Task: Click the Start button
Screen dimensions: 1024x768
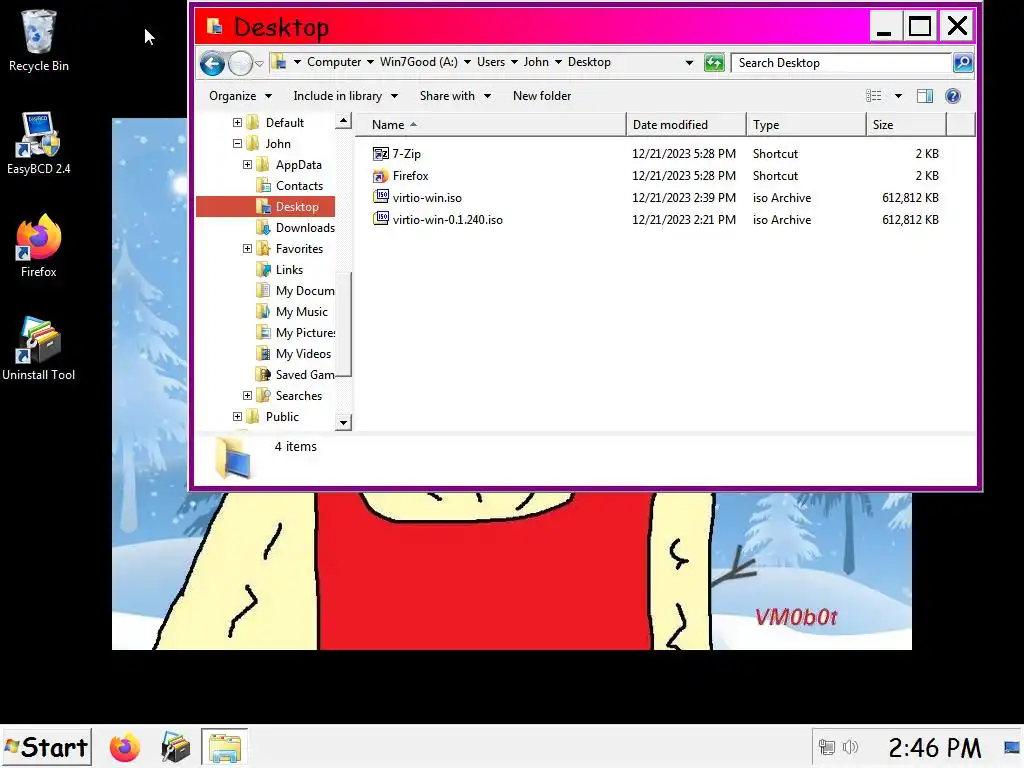Action: 46,747
